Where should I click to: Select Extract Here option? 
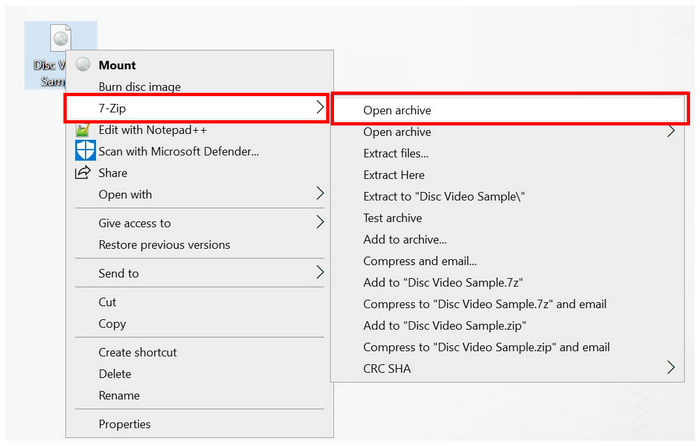click(x=394, y=175)
